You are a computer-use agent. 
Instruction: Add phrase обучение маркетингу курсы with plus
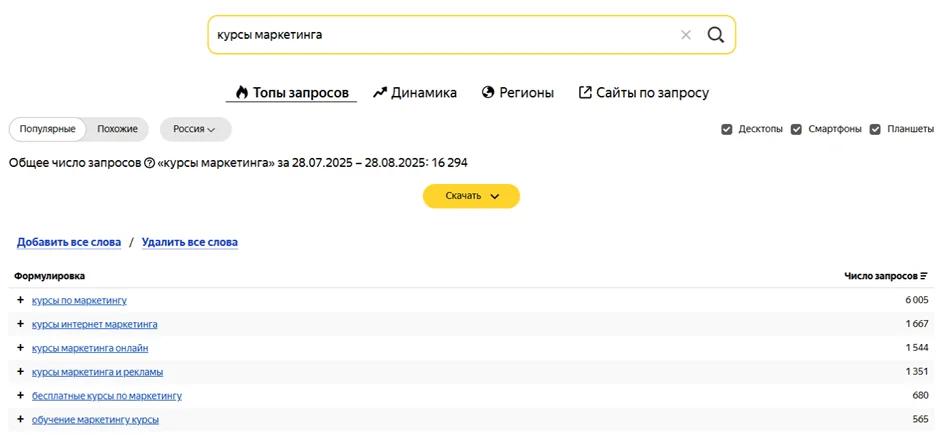(x=20, y=419)
